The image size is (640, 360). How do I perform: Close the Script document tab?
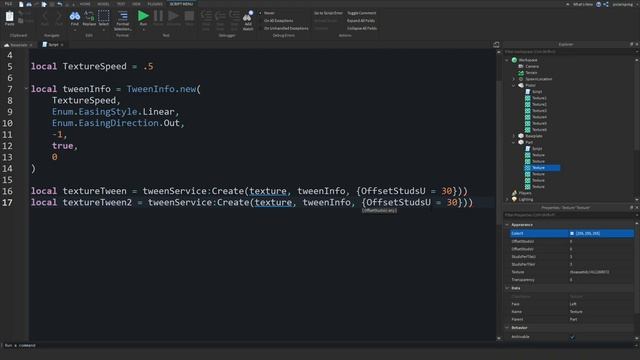(x=62, y=45)
